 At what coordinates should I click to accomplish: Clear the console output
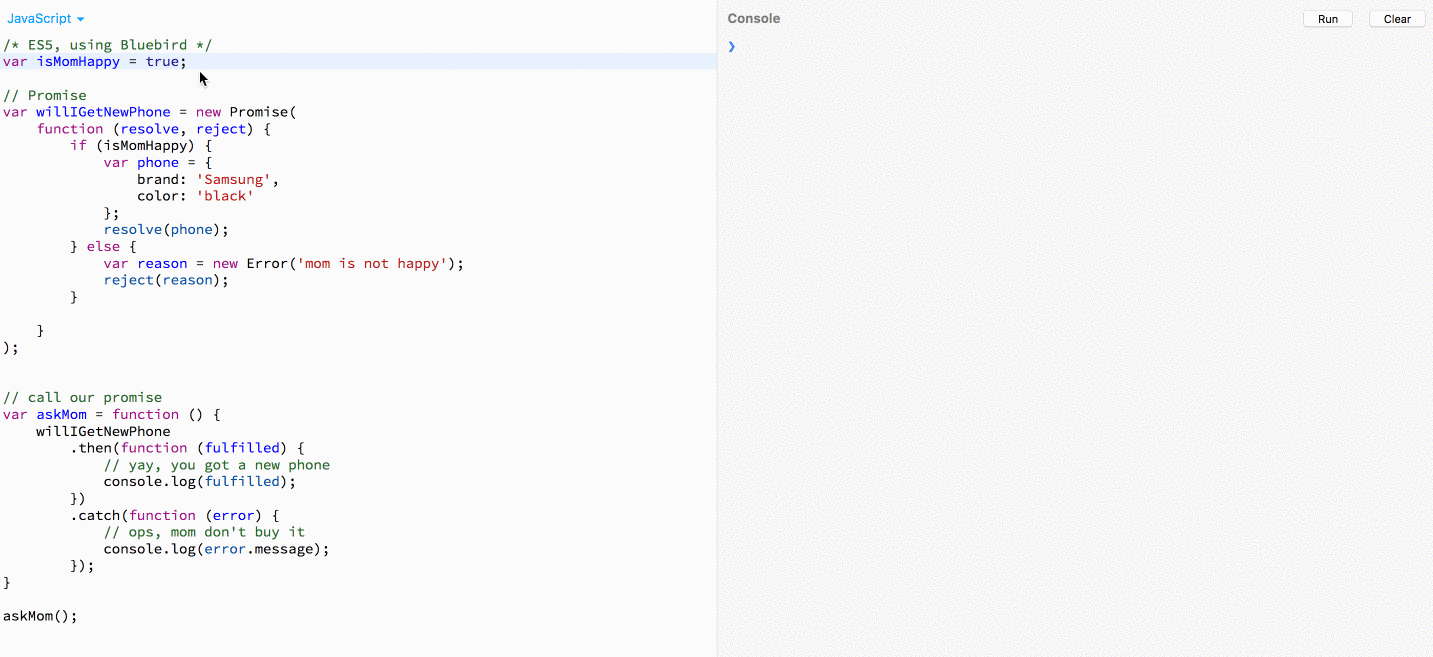[x=1397, y=19]
